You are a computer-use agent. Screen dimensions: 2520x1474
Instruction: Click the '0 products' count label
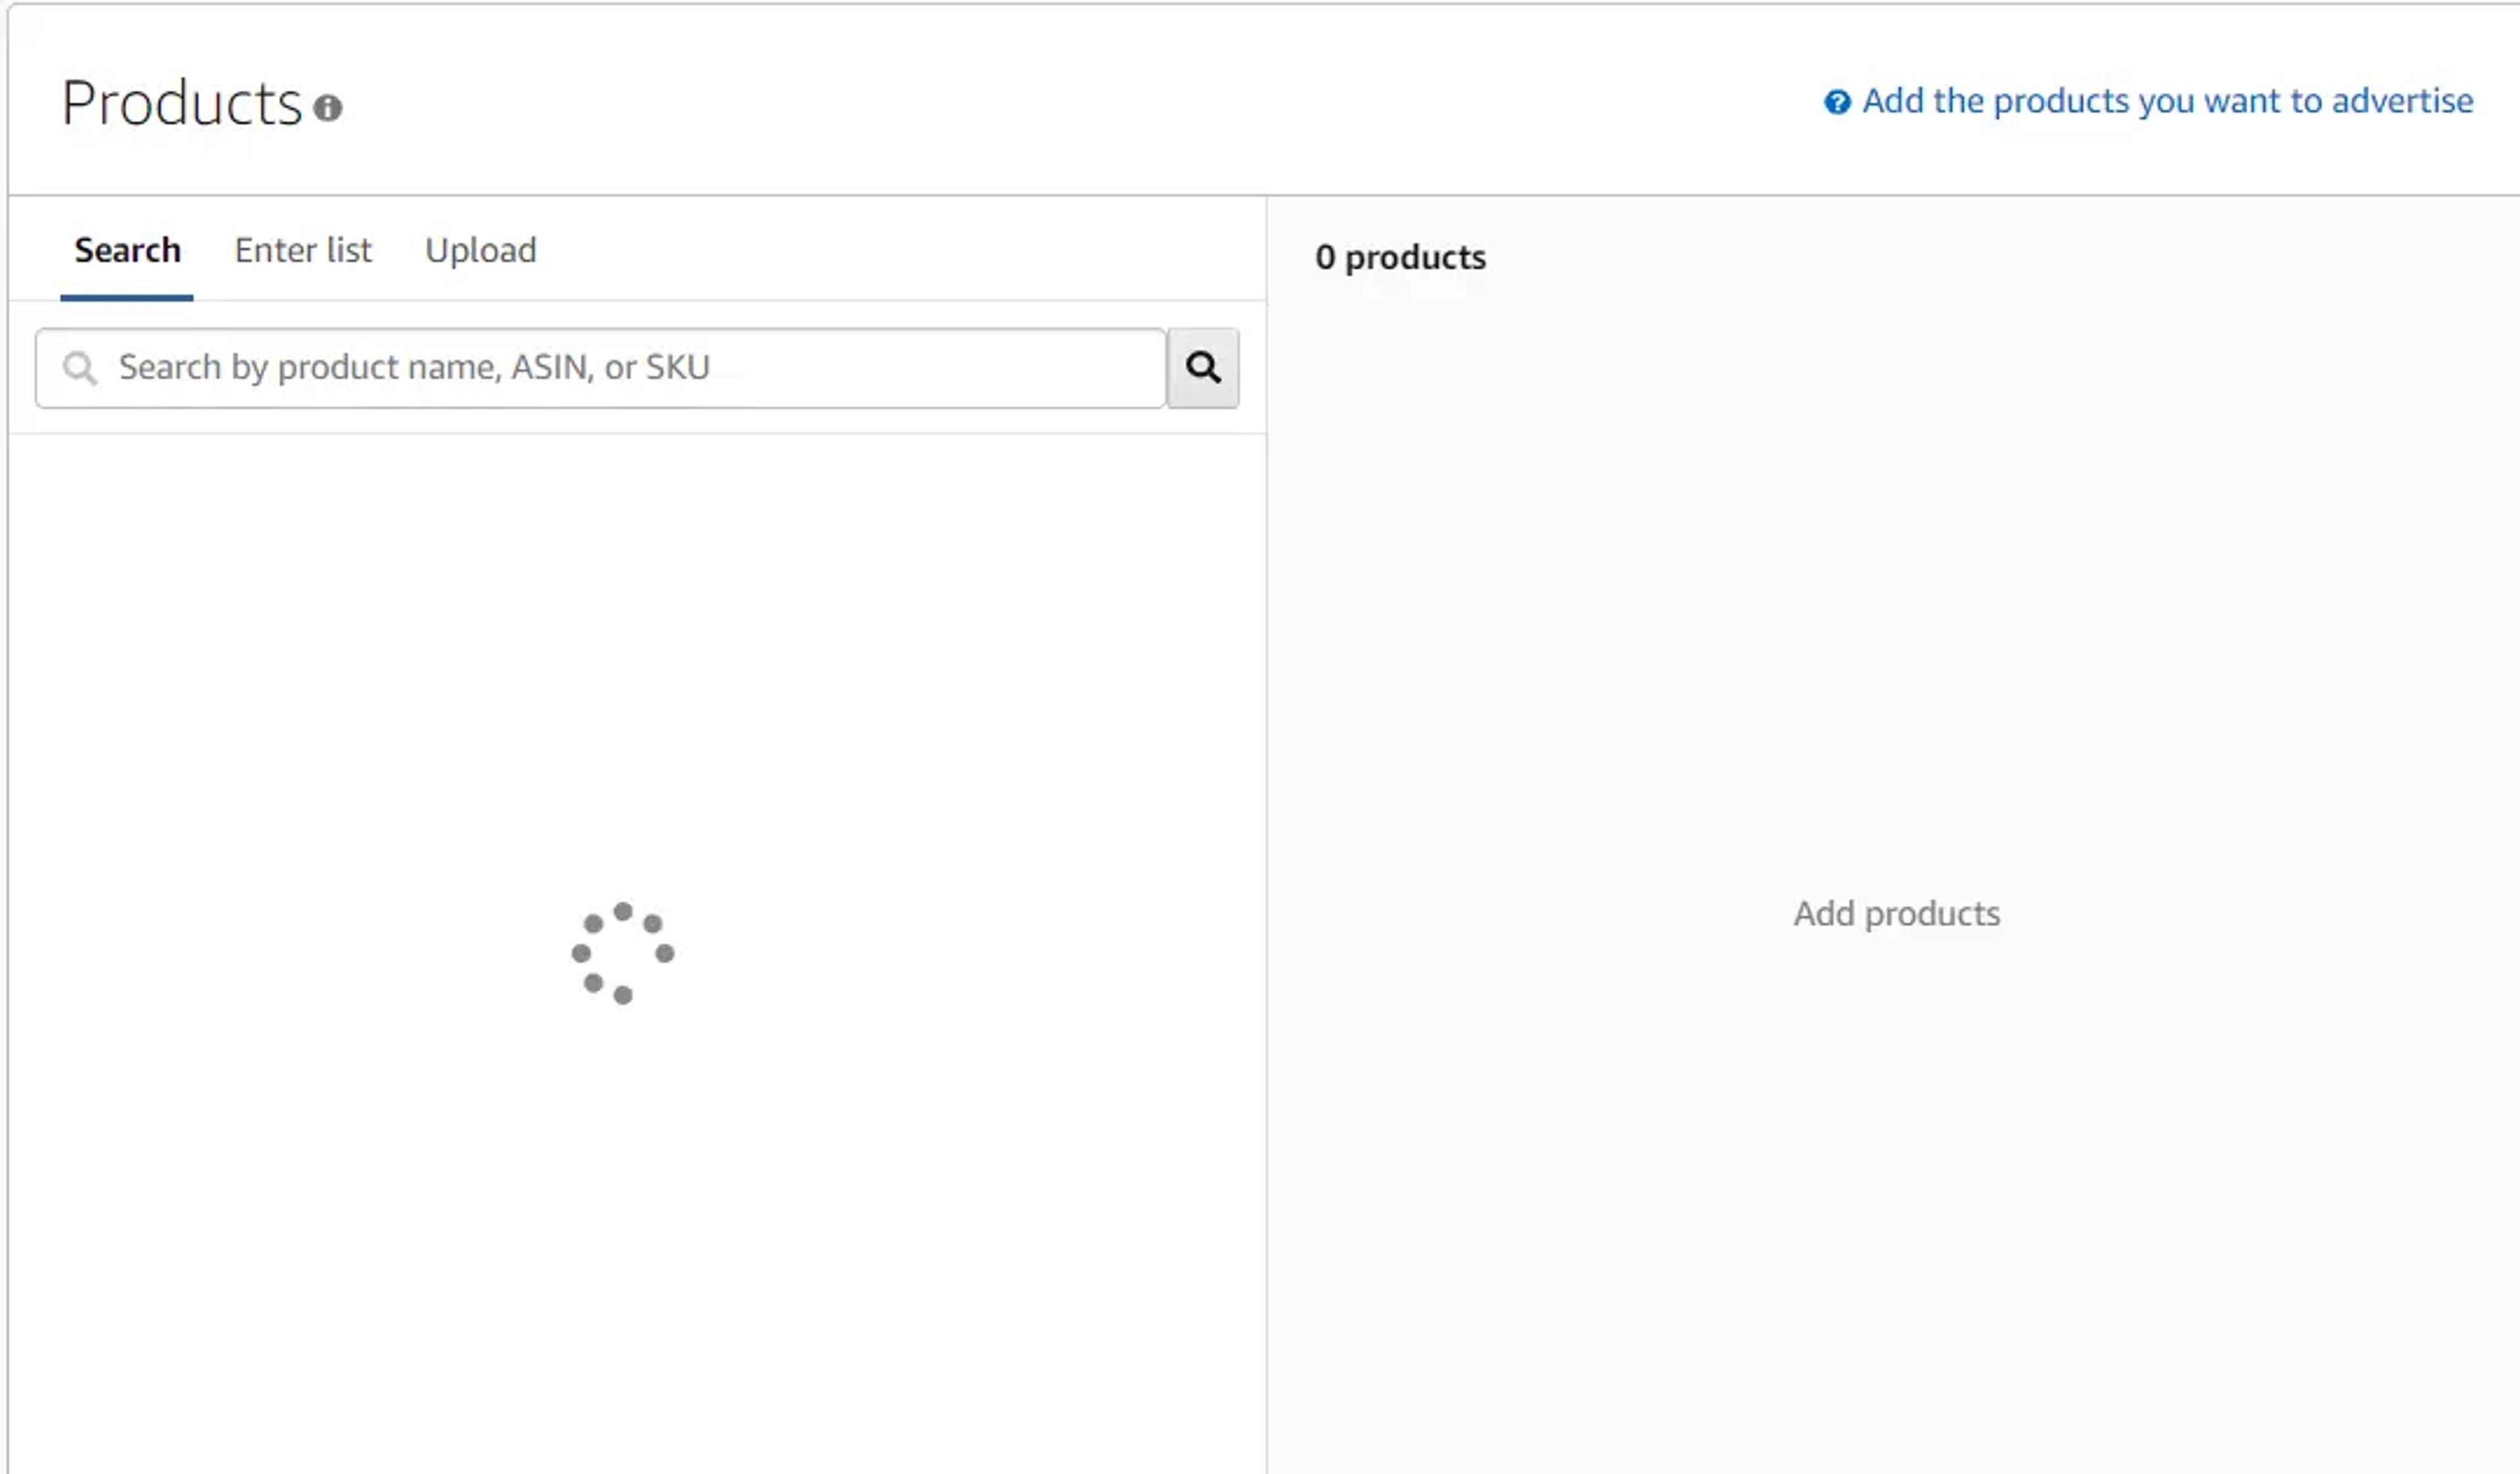[1400, 257]
